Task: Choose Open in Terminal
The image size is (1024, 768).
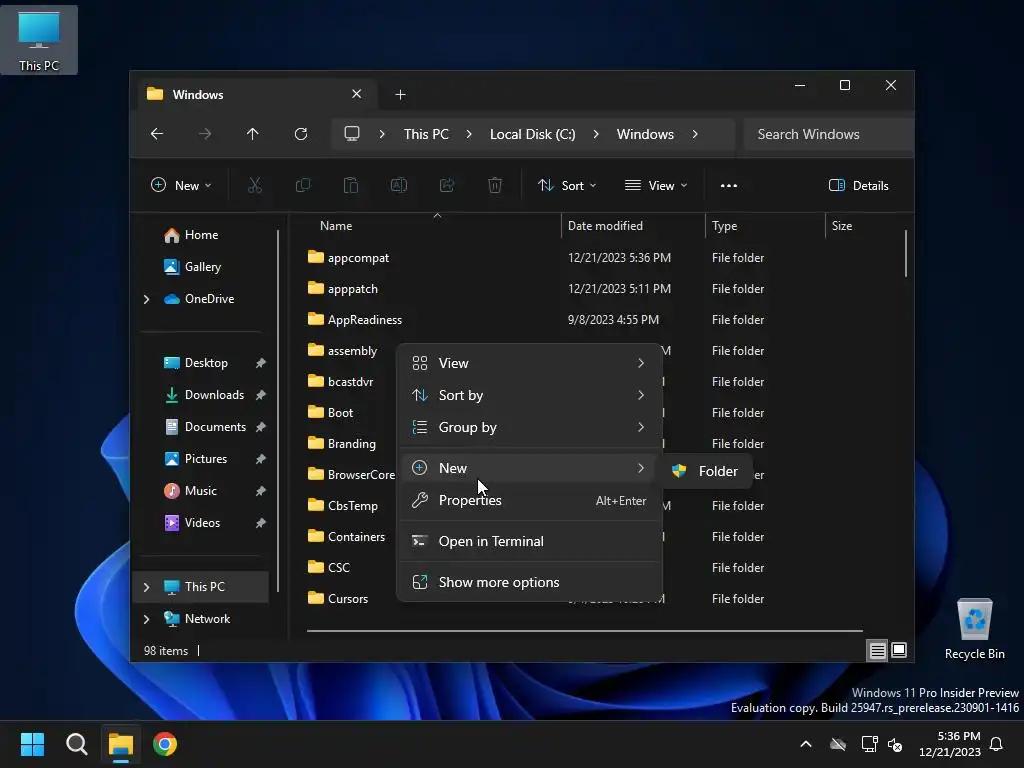Action: (x=529, y=541)
